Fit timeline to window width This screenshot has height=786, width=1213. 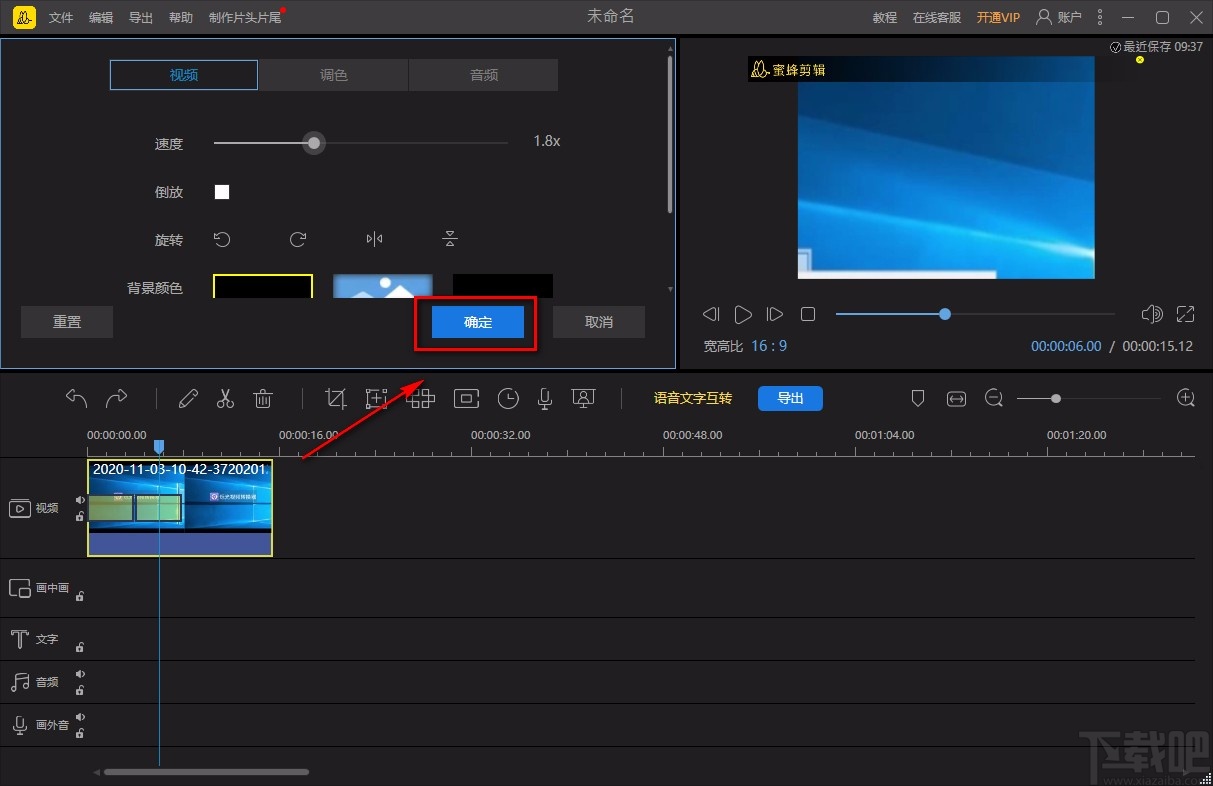pos(957,398)
